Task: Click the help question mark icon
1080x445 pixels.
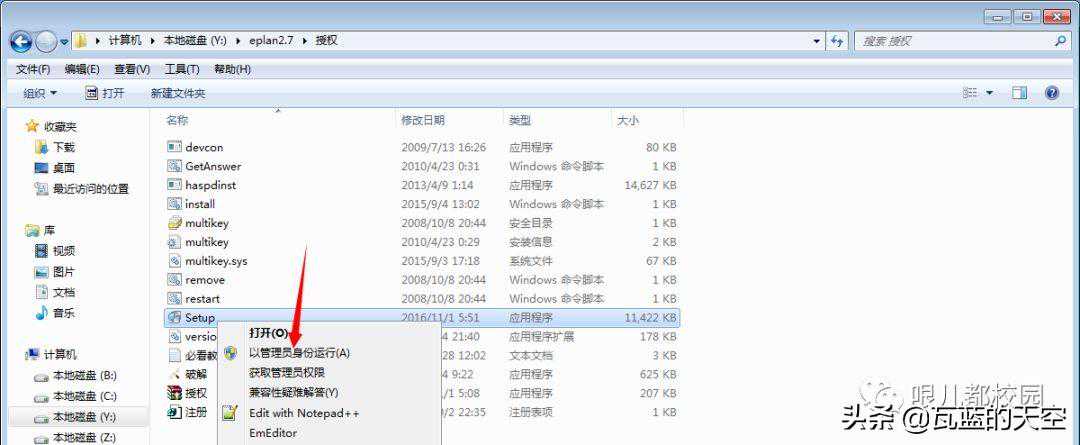Action: tap(1051, 93)
